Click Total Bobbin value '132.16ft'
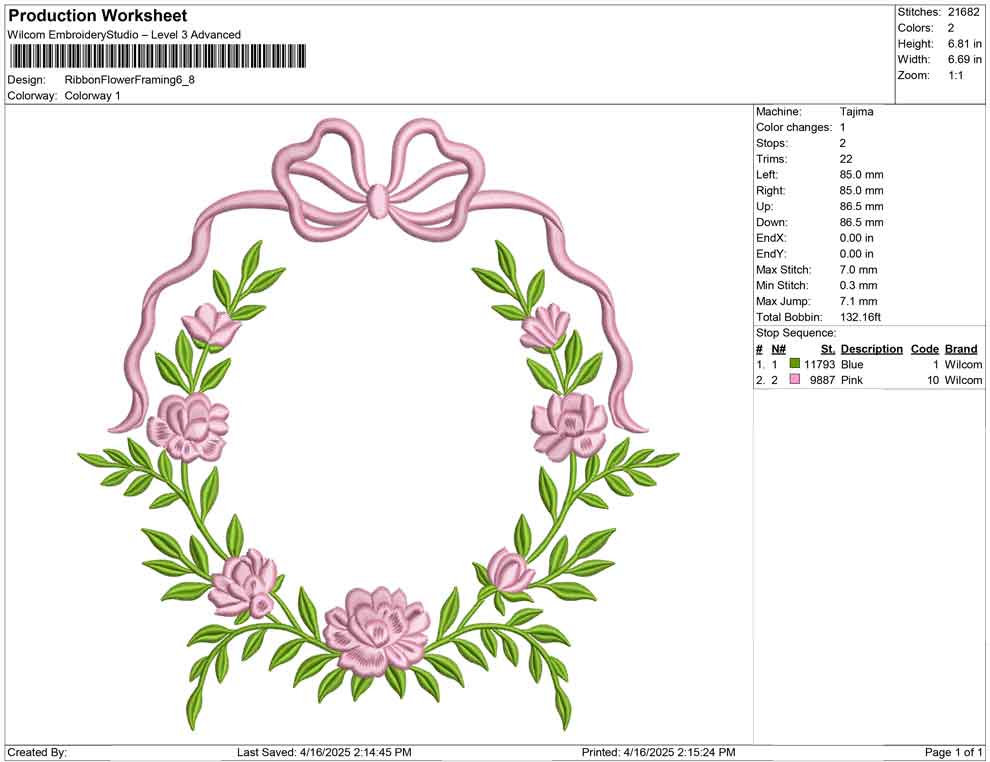 (861, 317)
